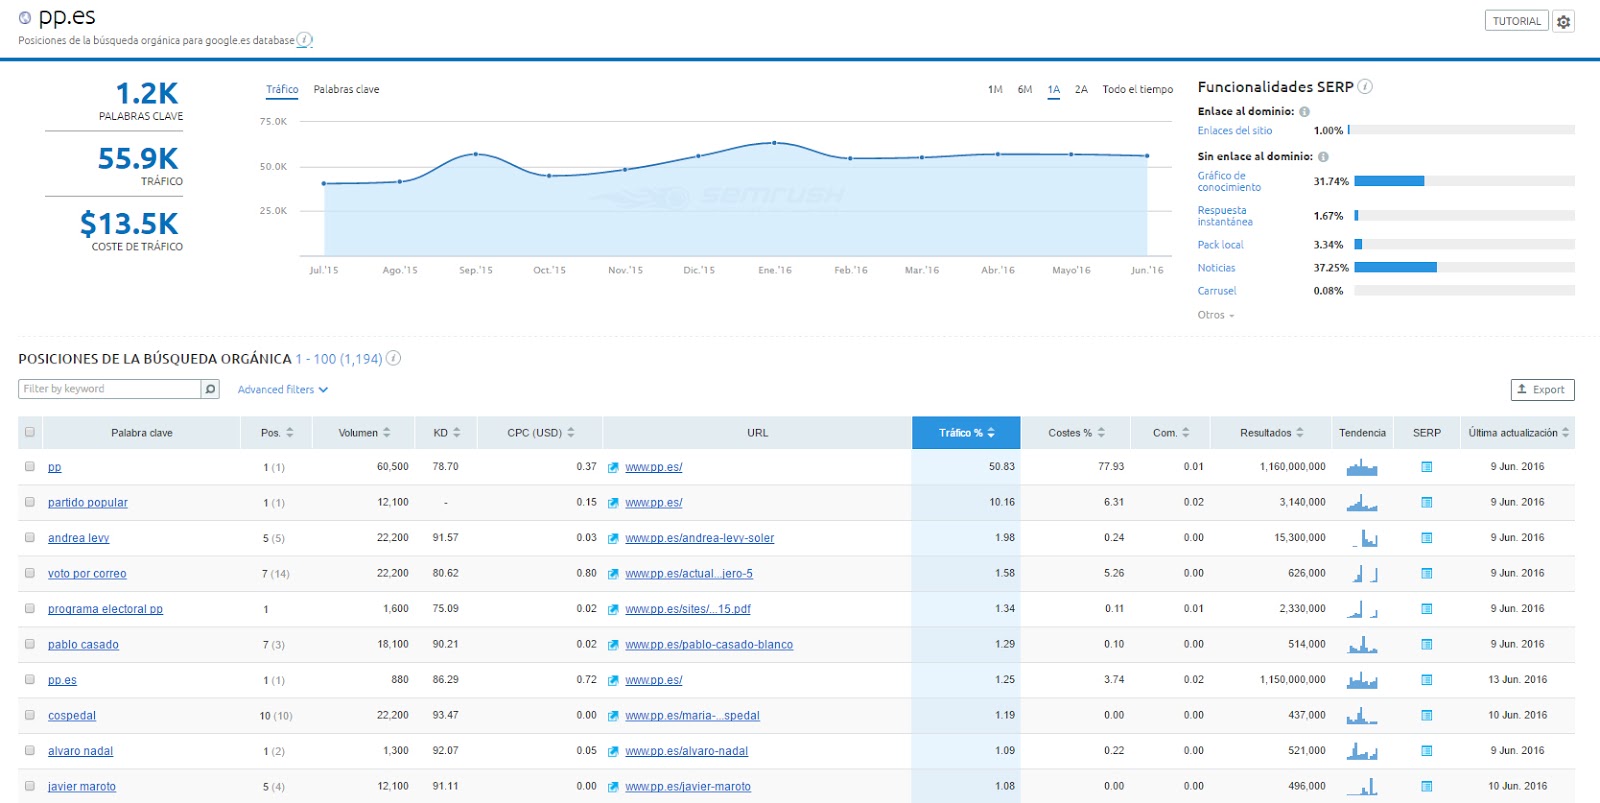View the SERP snapshot for voto por correo
Viewport: 1600px width, 803px height.
pyautogui.click(x=1427, y=574)
